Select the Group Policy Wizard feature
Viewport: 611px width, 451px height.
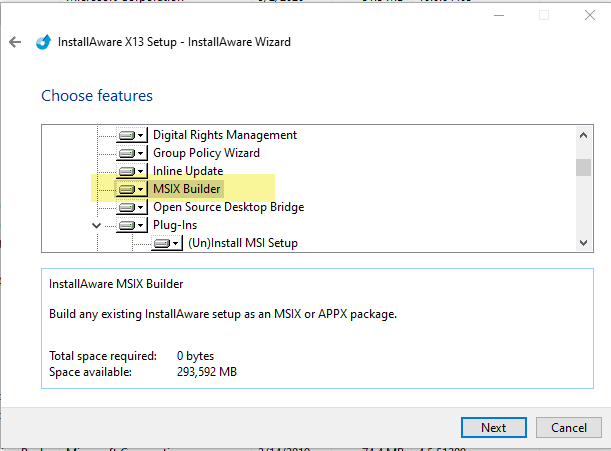pyautogui.click(x=206, y=153)
